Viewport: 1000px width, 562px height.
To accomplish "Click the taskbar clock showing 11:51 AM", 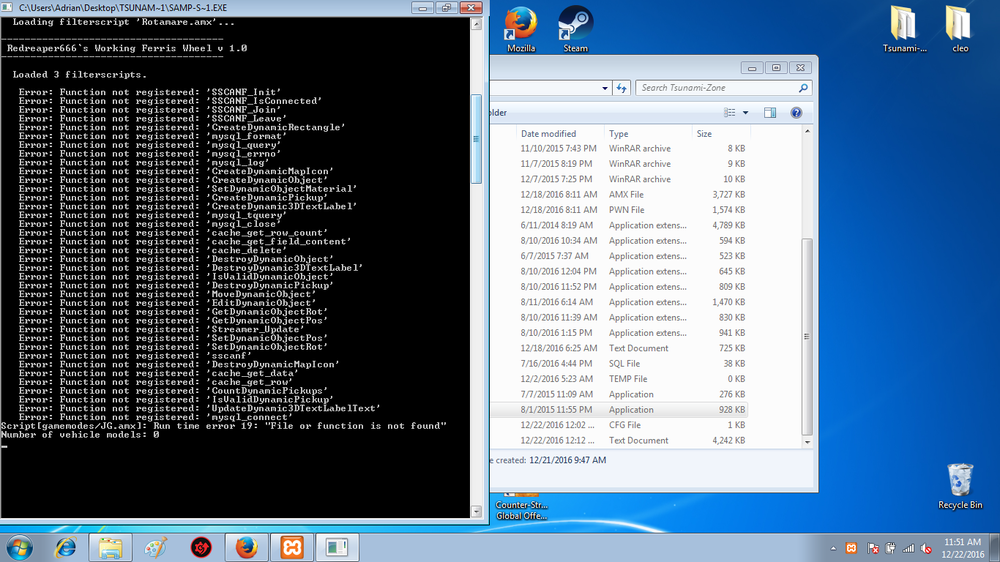I will 962,548.
